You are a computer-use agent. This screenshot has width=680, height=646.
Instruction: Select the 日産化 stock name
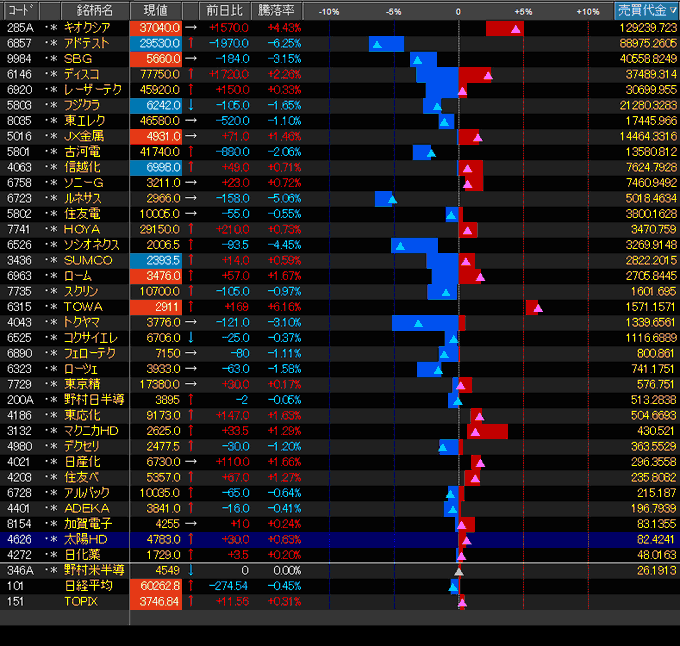click(x=82, y=462)
